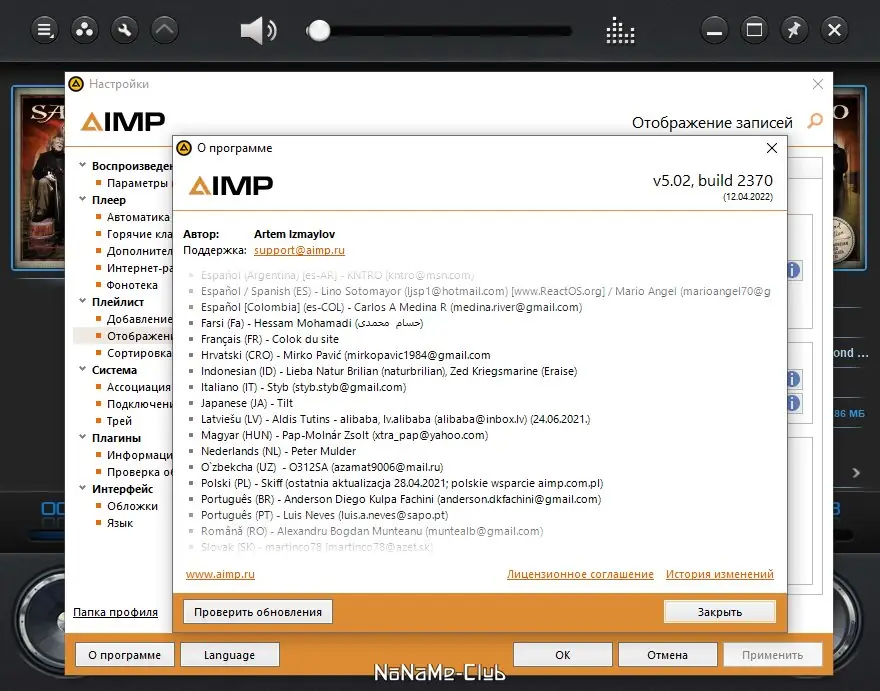880x691 pixels.
Task: Open the main menu icon in player
Action: point(44,30)
